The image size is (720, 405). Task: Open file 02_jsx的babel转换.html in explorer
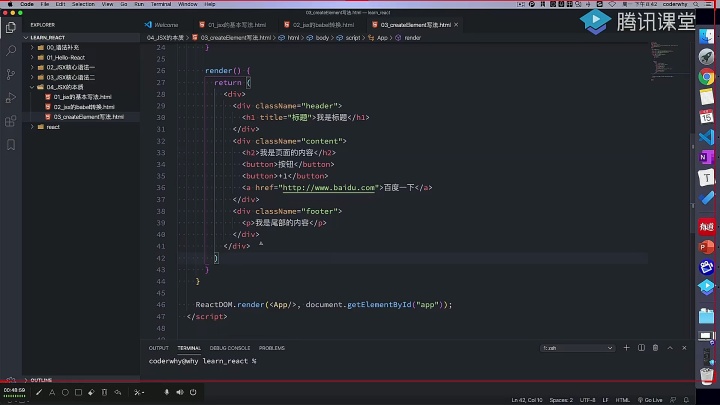tap(81, 107)
